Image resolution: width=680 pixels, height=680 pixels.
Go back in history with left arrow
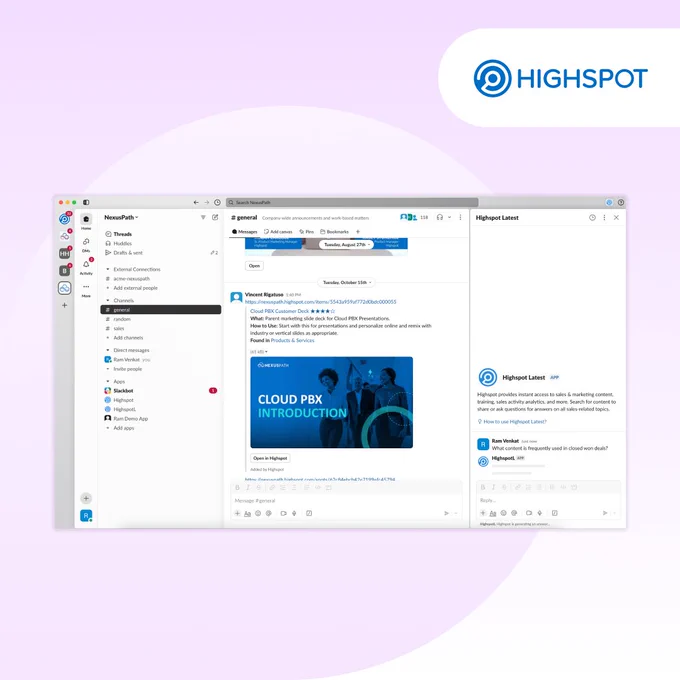point(196,203)
